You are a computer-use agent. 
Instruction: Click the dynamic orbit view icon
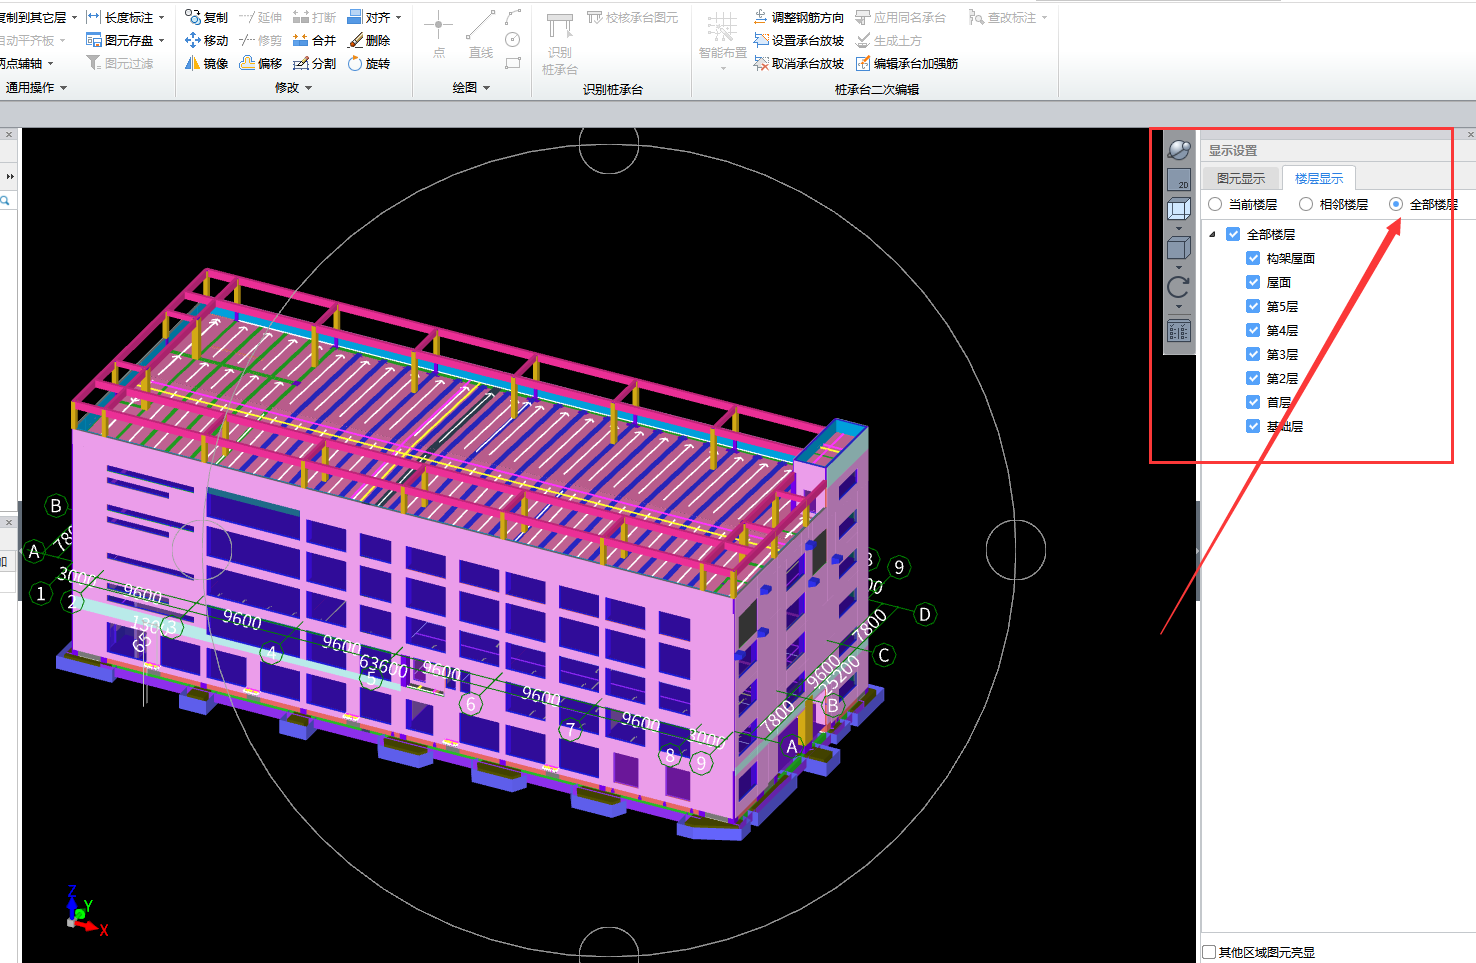click(1179, 150)
